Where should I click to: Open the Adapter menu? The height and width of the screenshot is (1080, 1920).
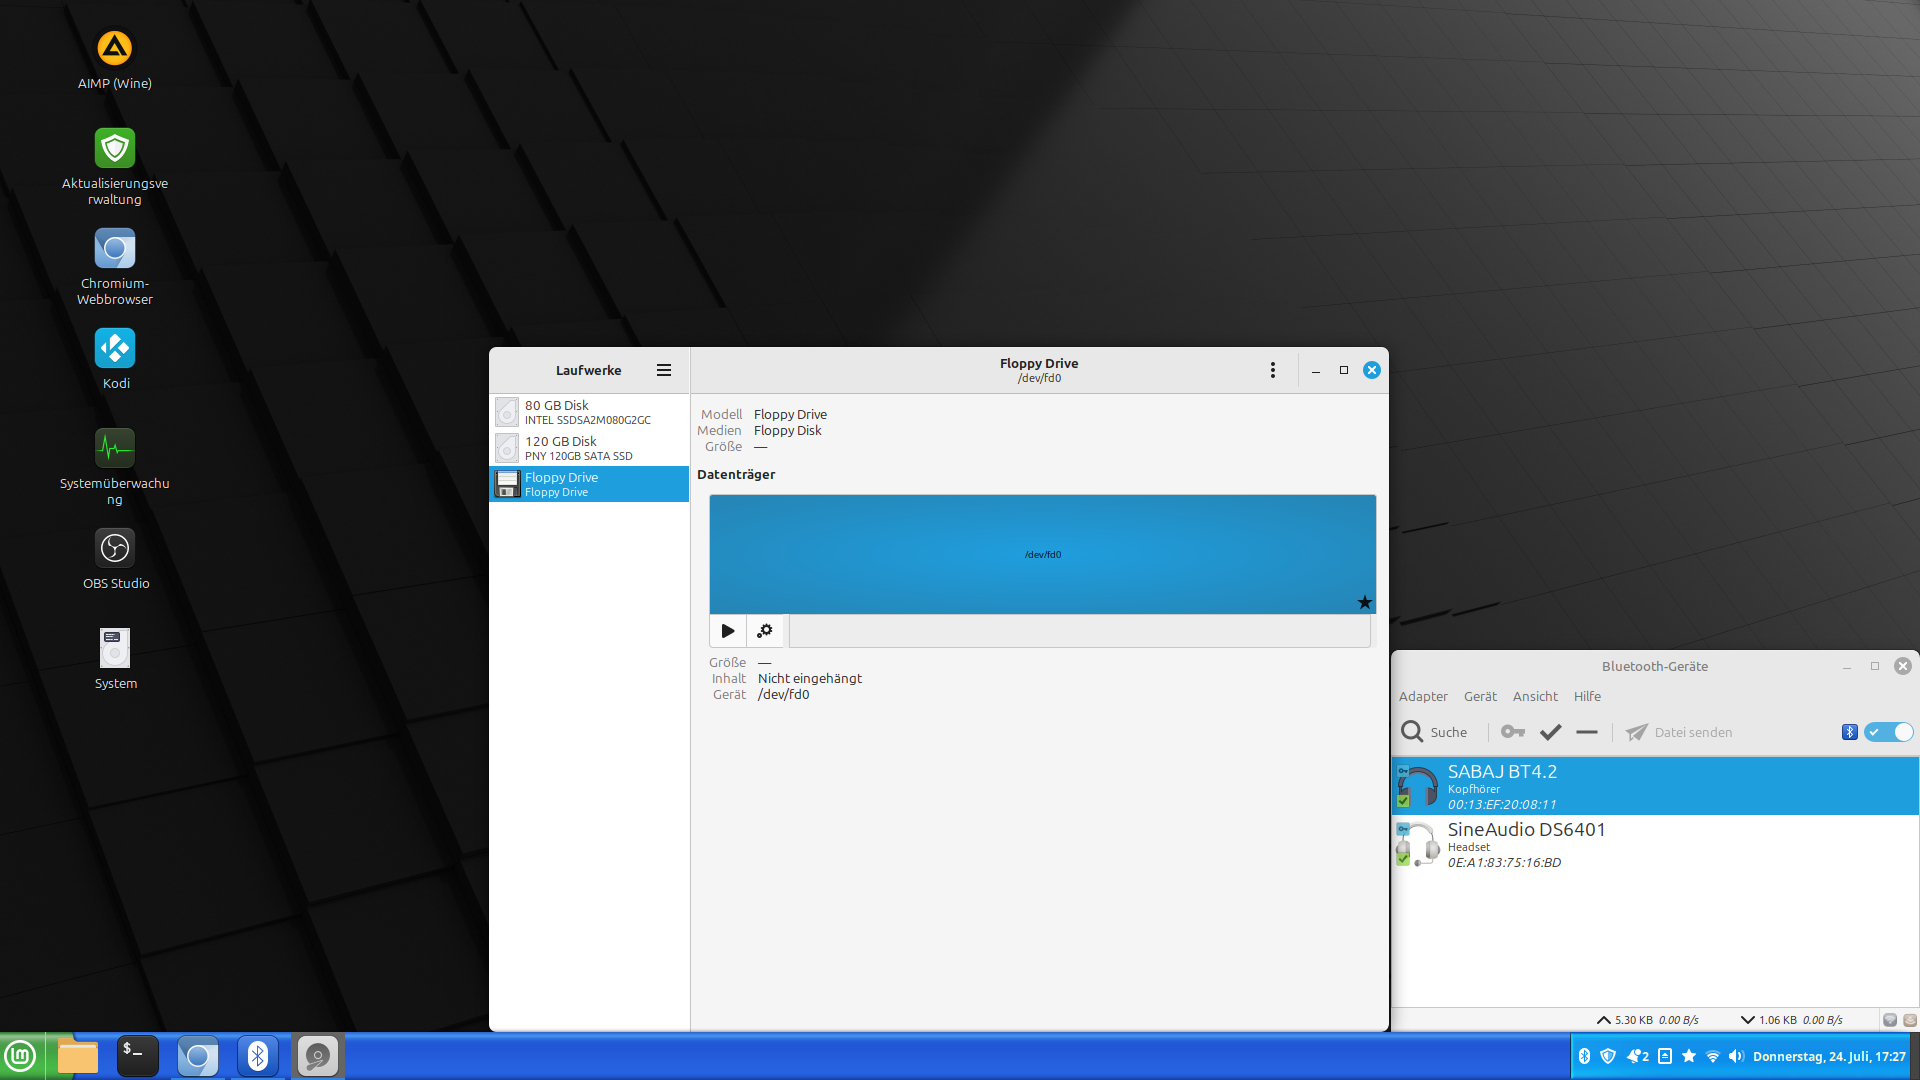1422,696
